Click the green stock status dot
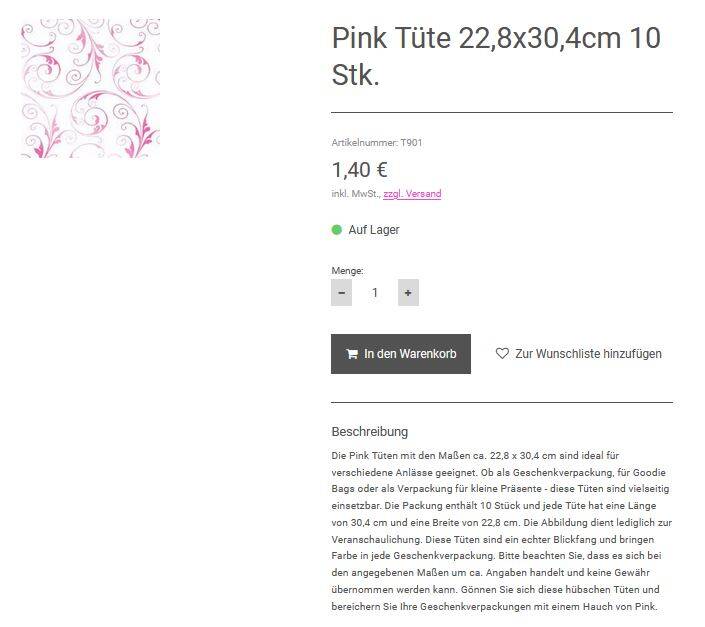Viewport: 705px width, 627px height. click(337, 230)
